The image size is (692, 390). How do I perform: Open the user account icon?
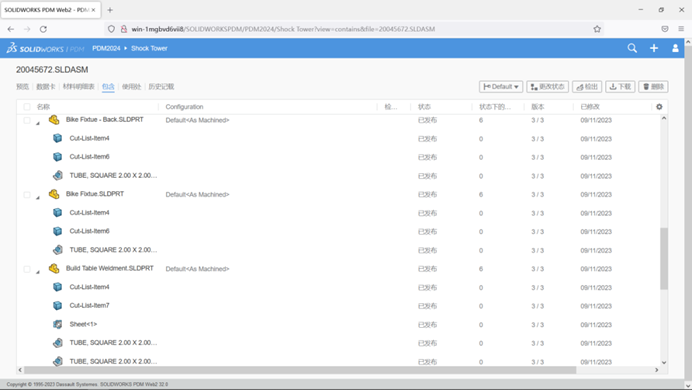pos(675,48)
